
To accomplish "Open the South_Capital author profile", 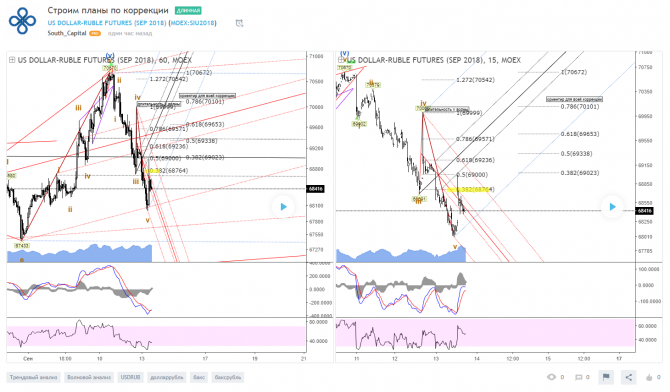I will pyautogui.click(x=67, y=33).
